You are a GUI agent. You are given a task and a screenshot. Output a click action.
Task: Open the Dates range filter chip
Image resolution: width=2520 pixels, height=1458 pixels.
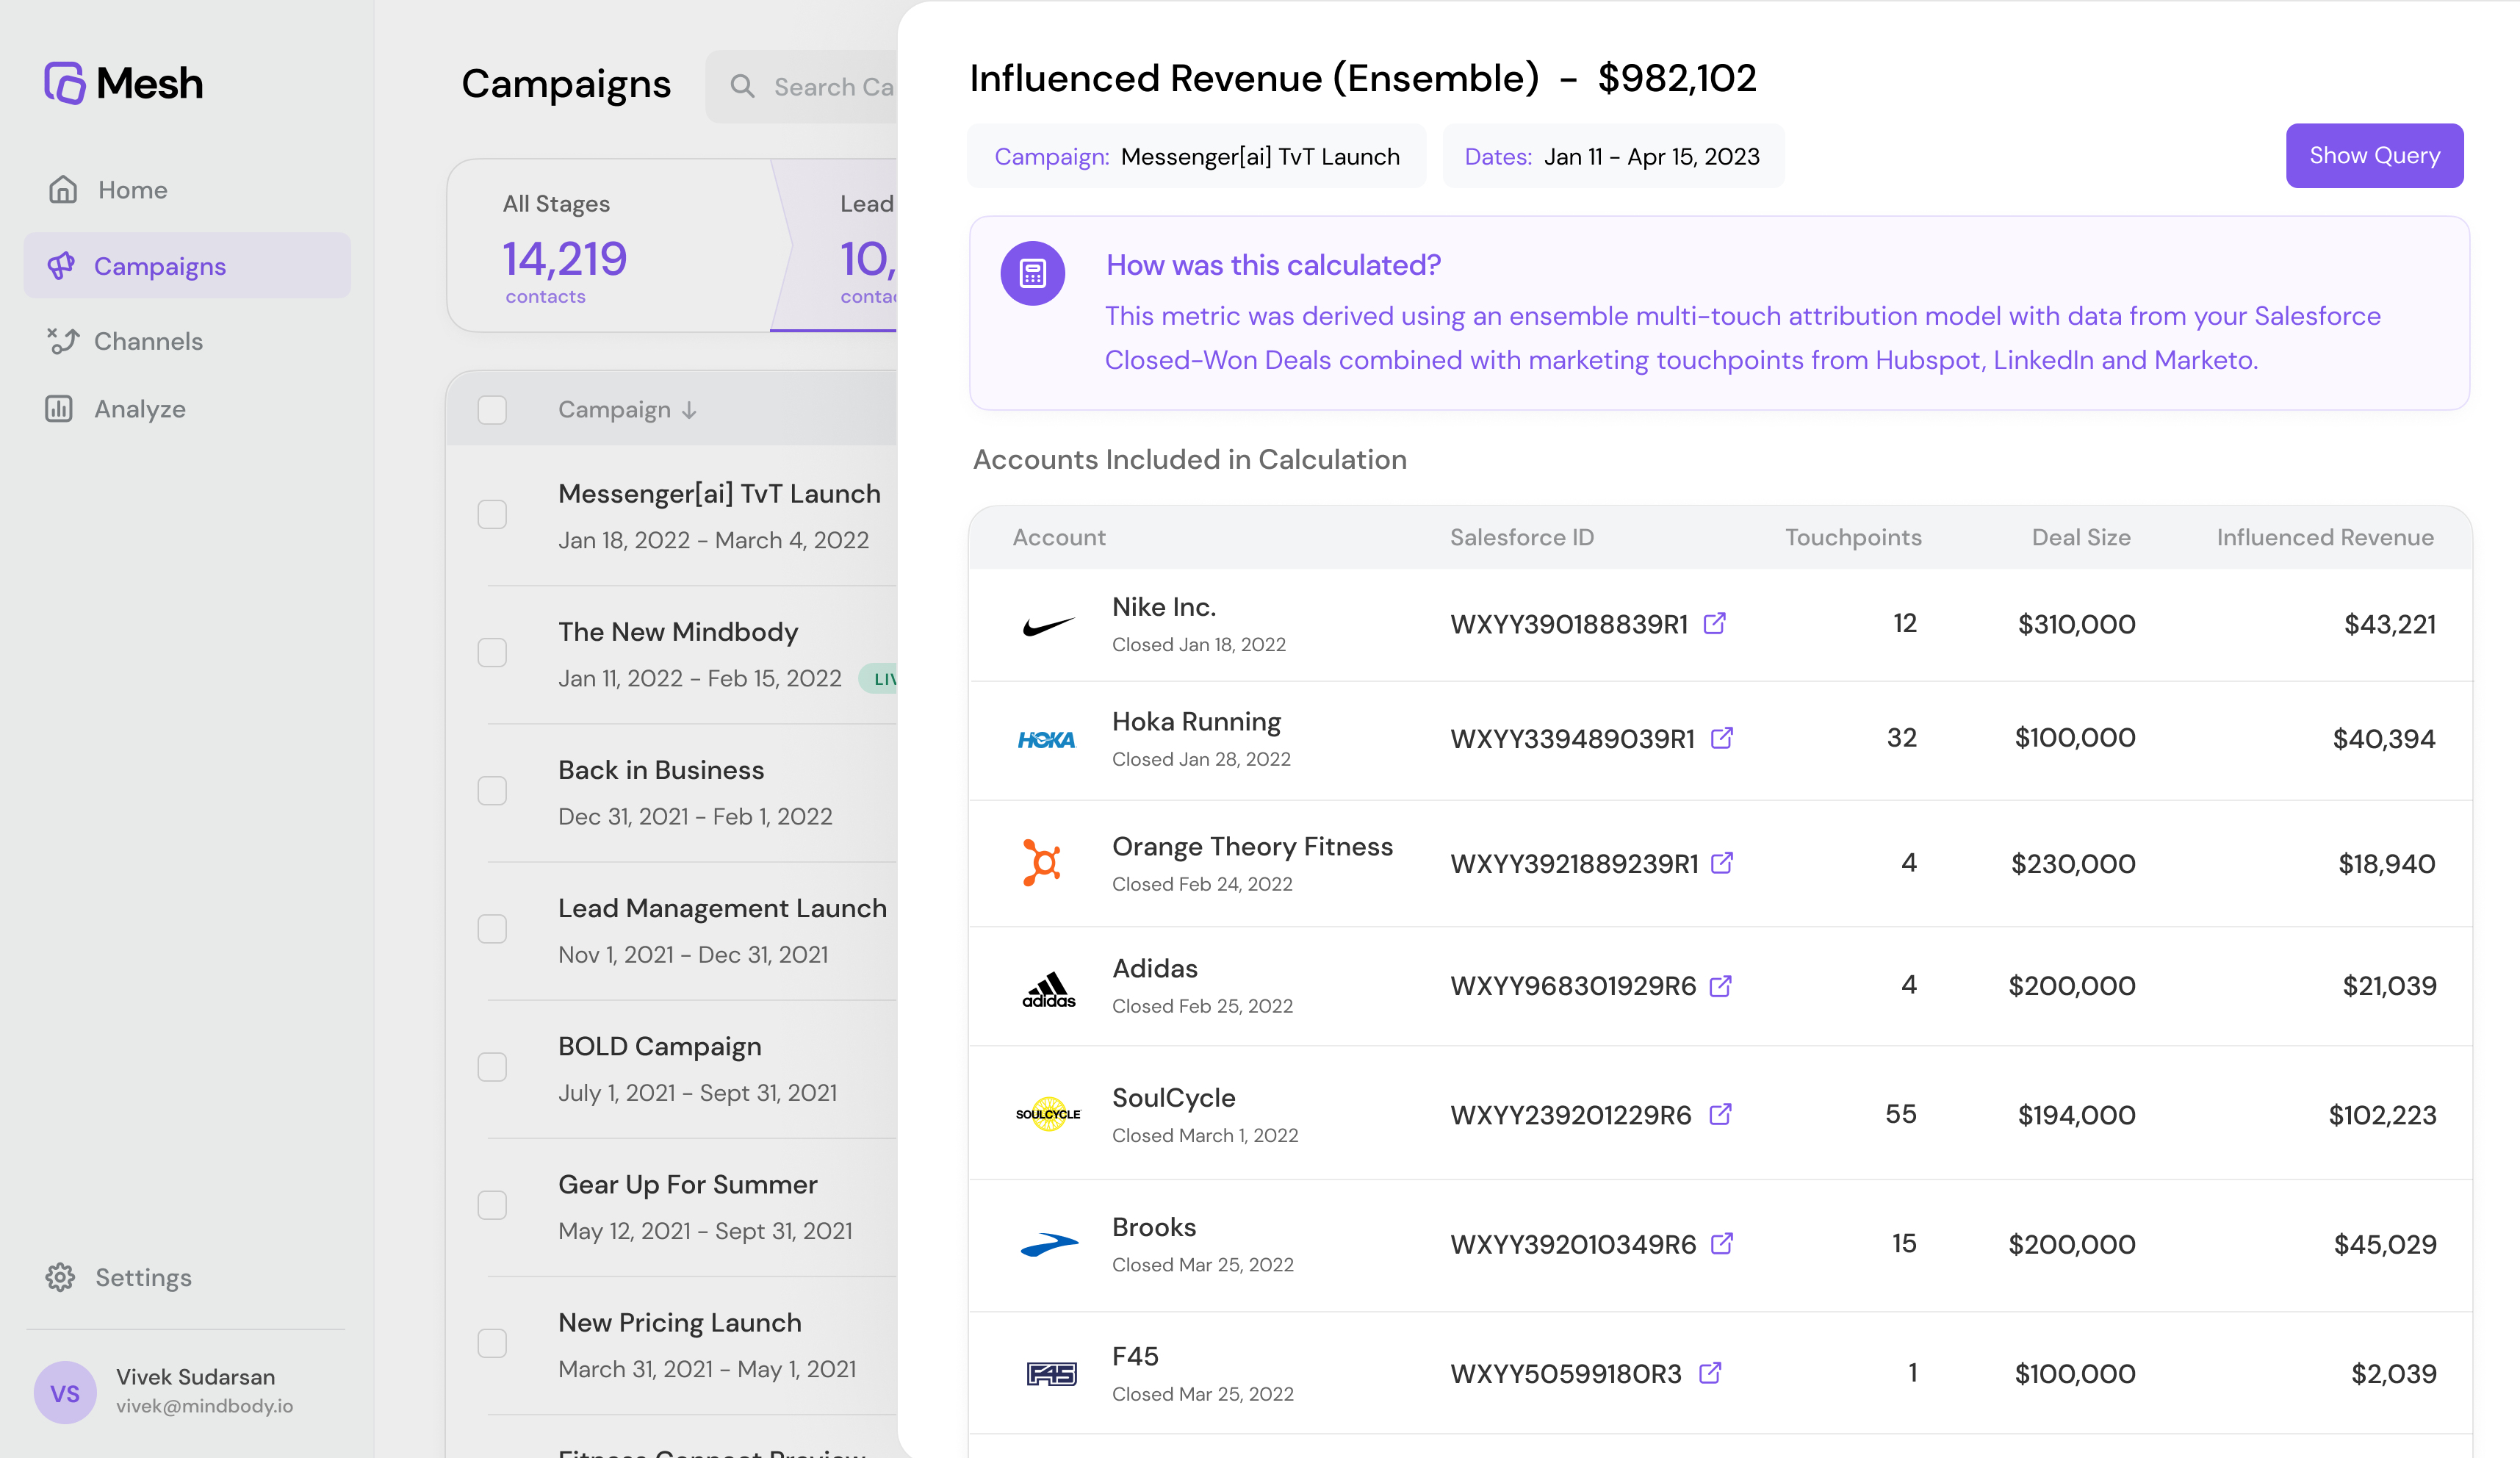coord(1612,157)
